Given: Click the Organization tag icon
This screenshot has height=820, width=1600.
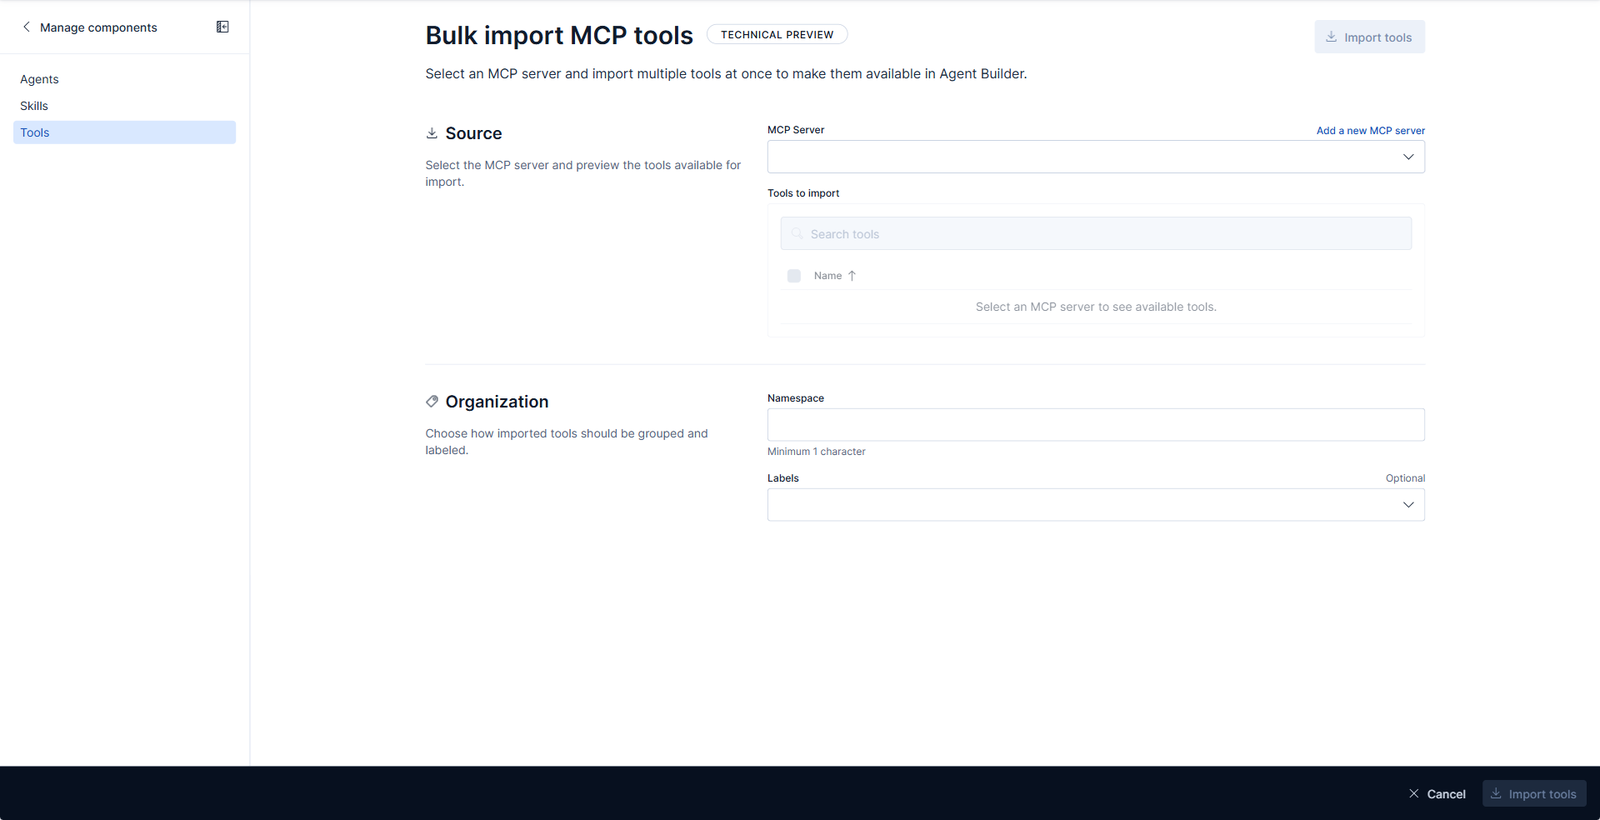Looking at the screenshot, I should click(432, 401).
